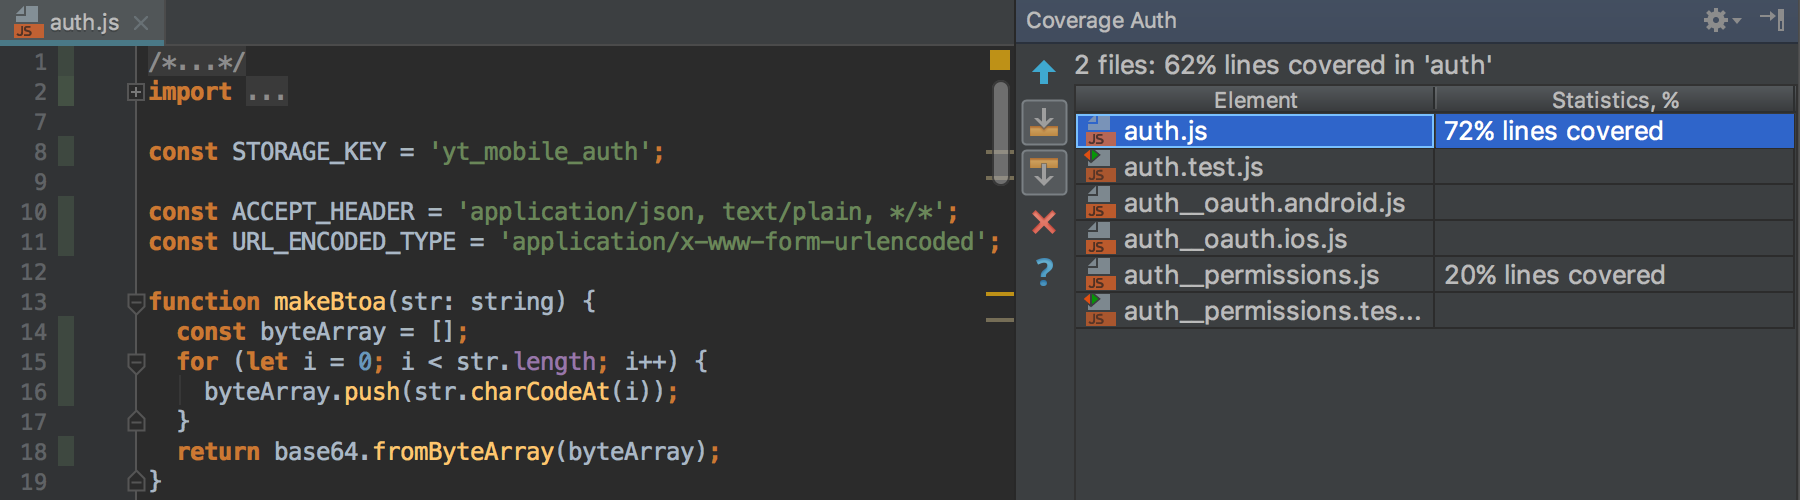Viewport: 1800px width, 500px height.
Task: Select auth__oauth.ios.js in coverage list
Action: click(1435, 239)
